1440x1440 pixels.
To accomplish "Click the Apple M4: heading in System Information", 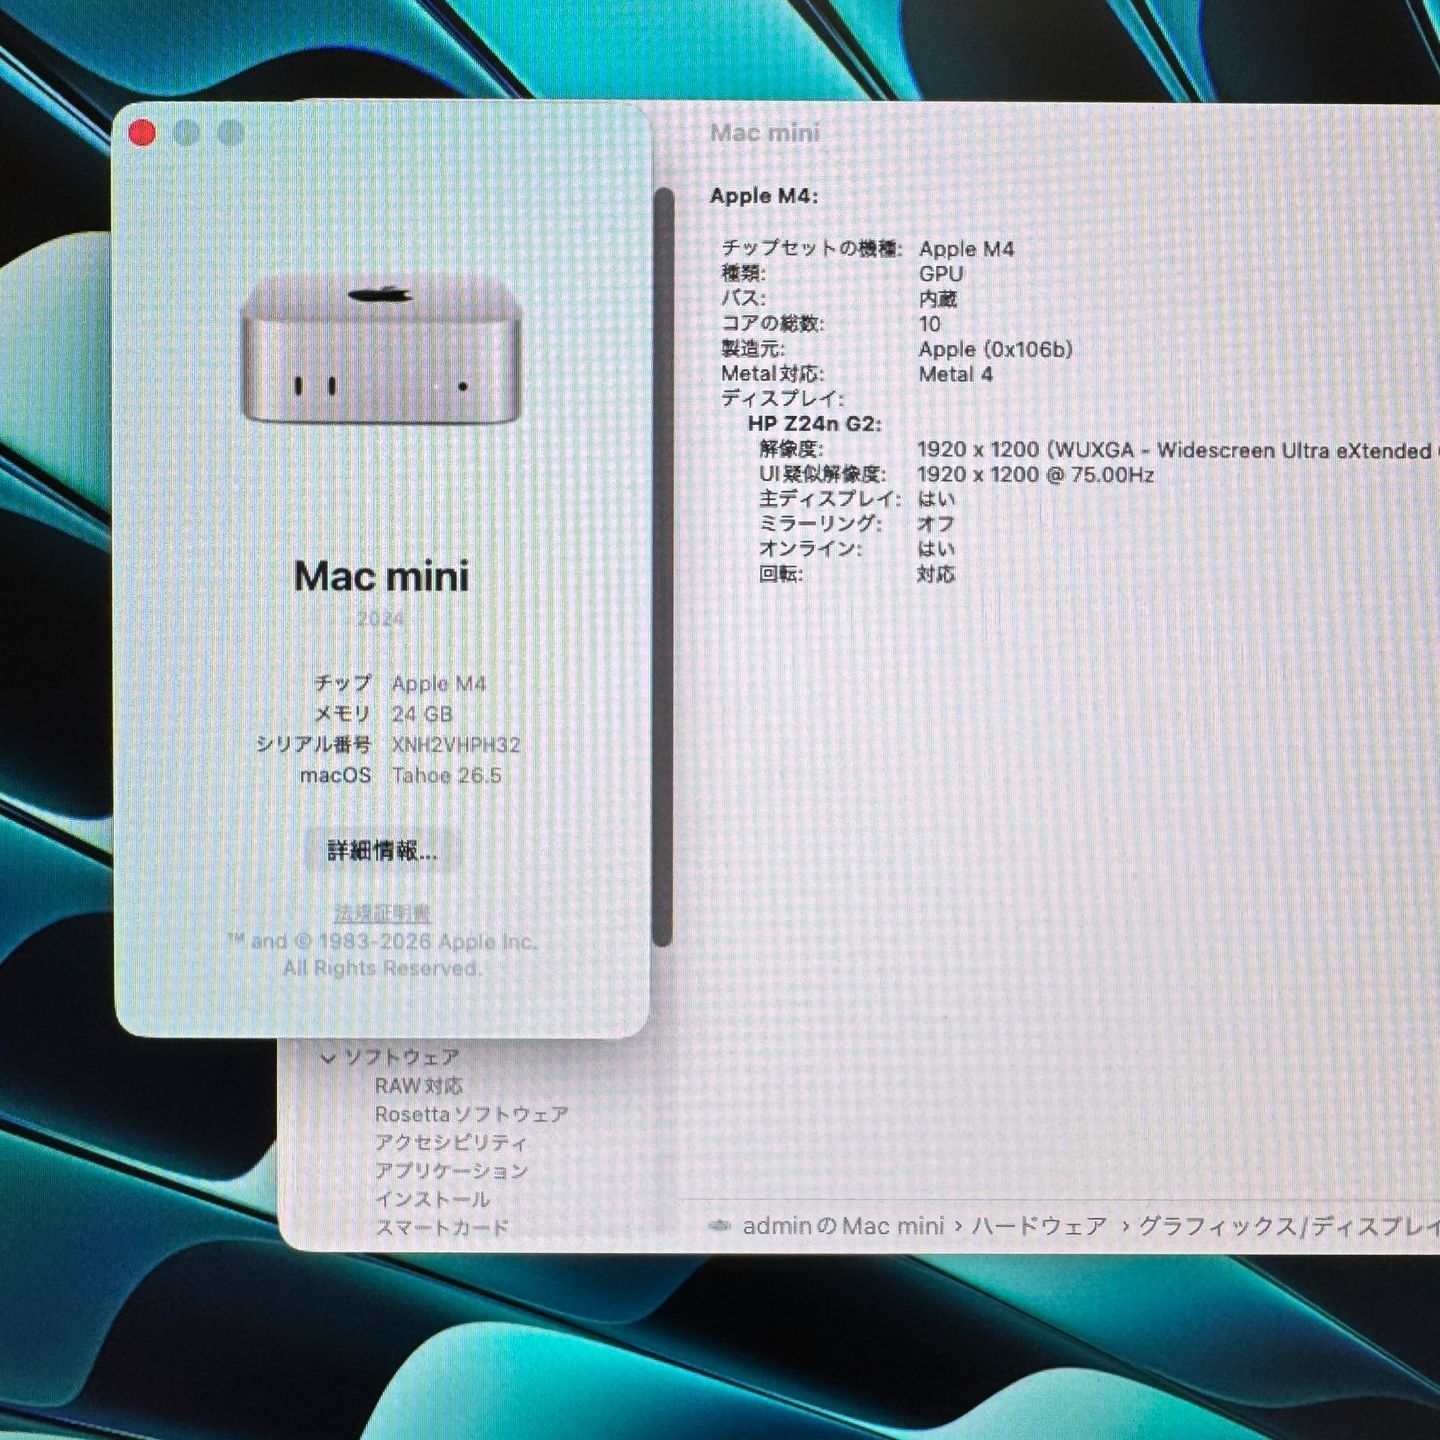I will pyautogui.click(x=764, y=196).
